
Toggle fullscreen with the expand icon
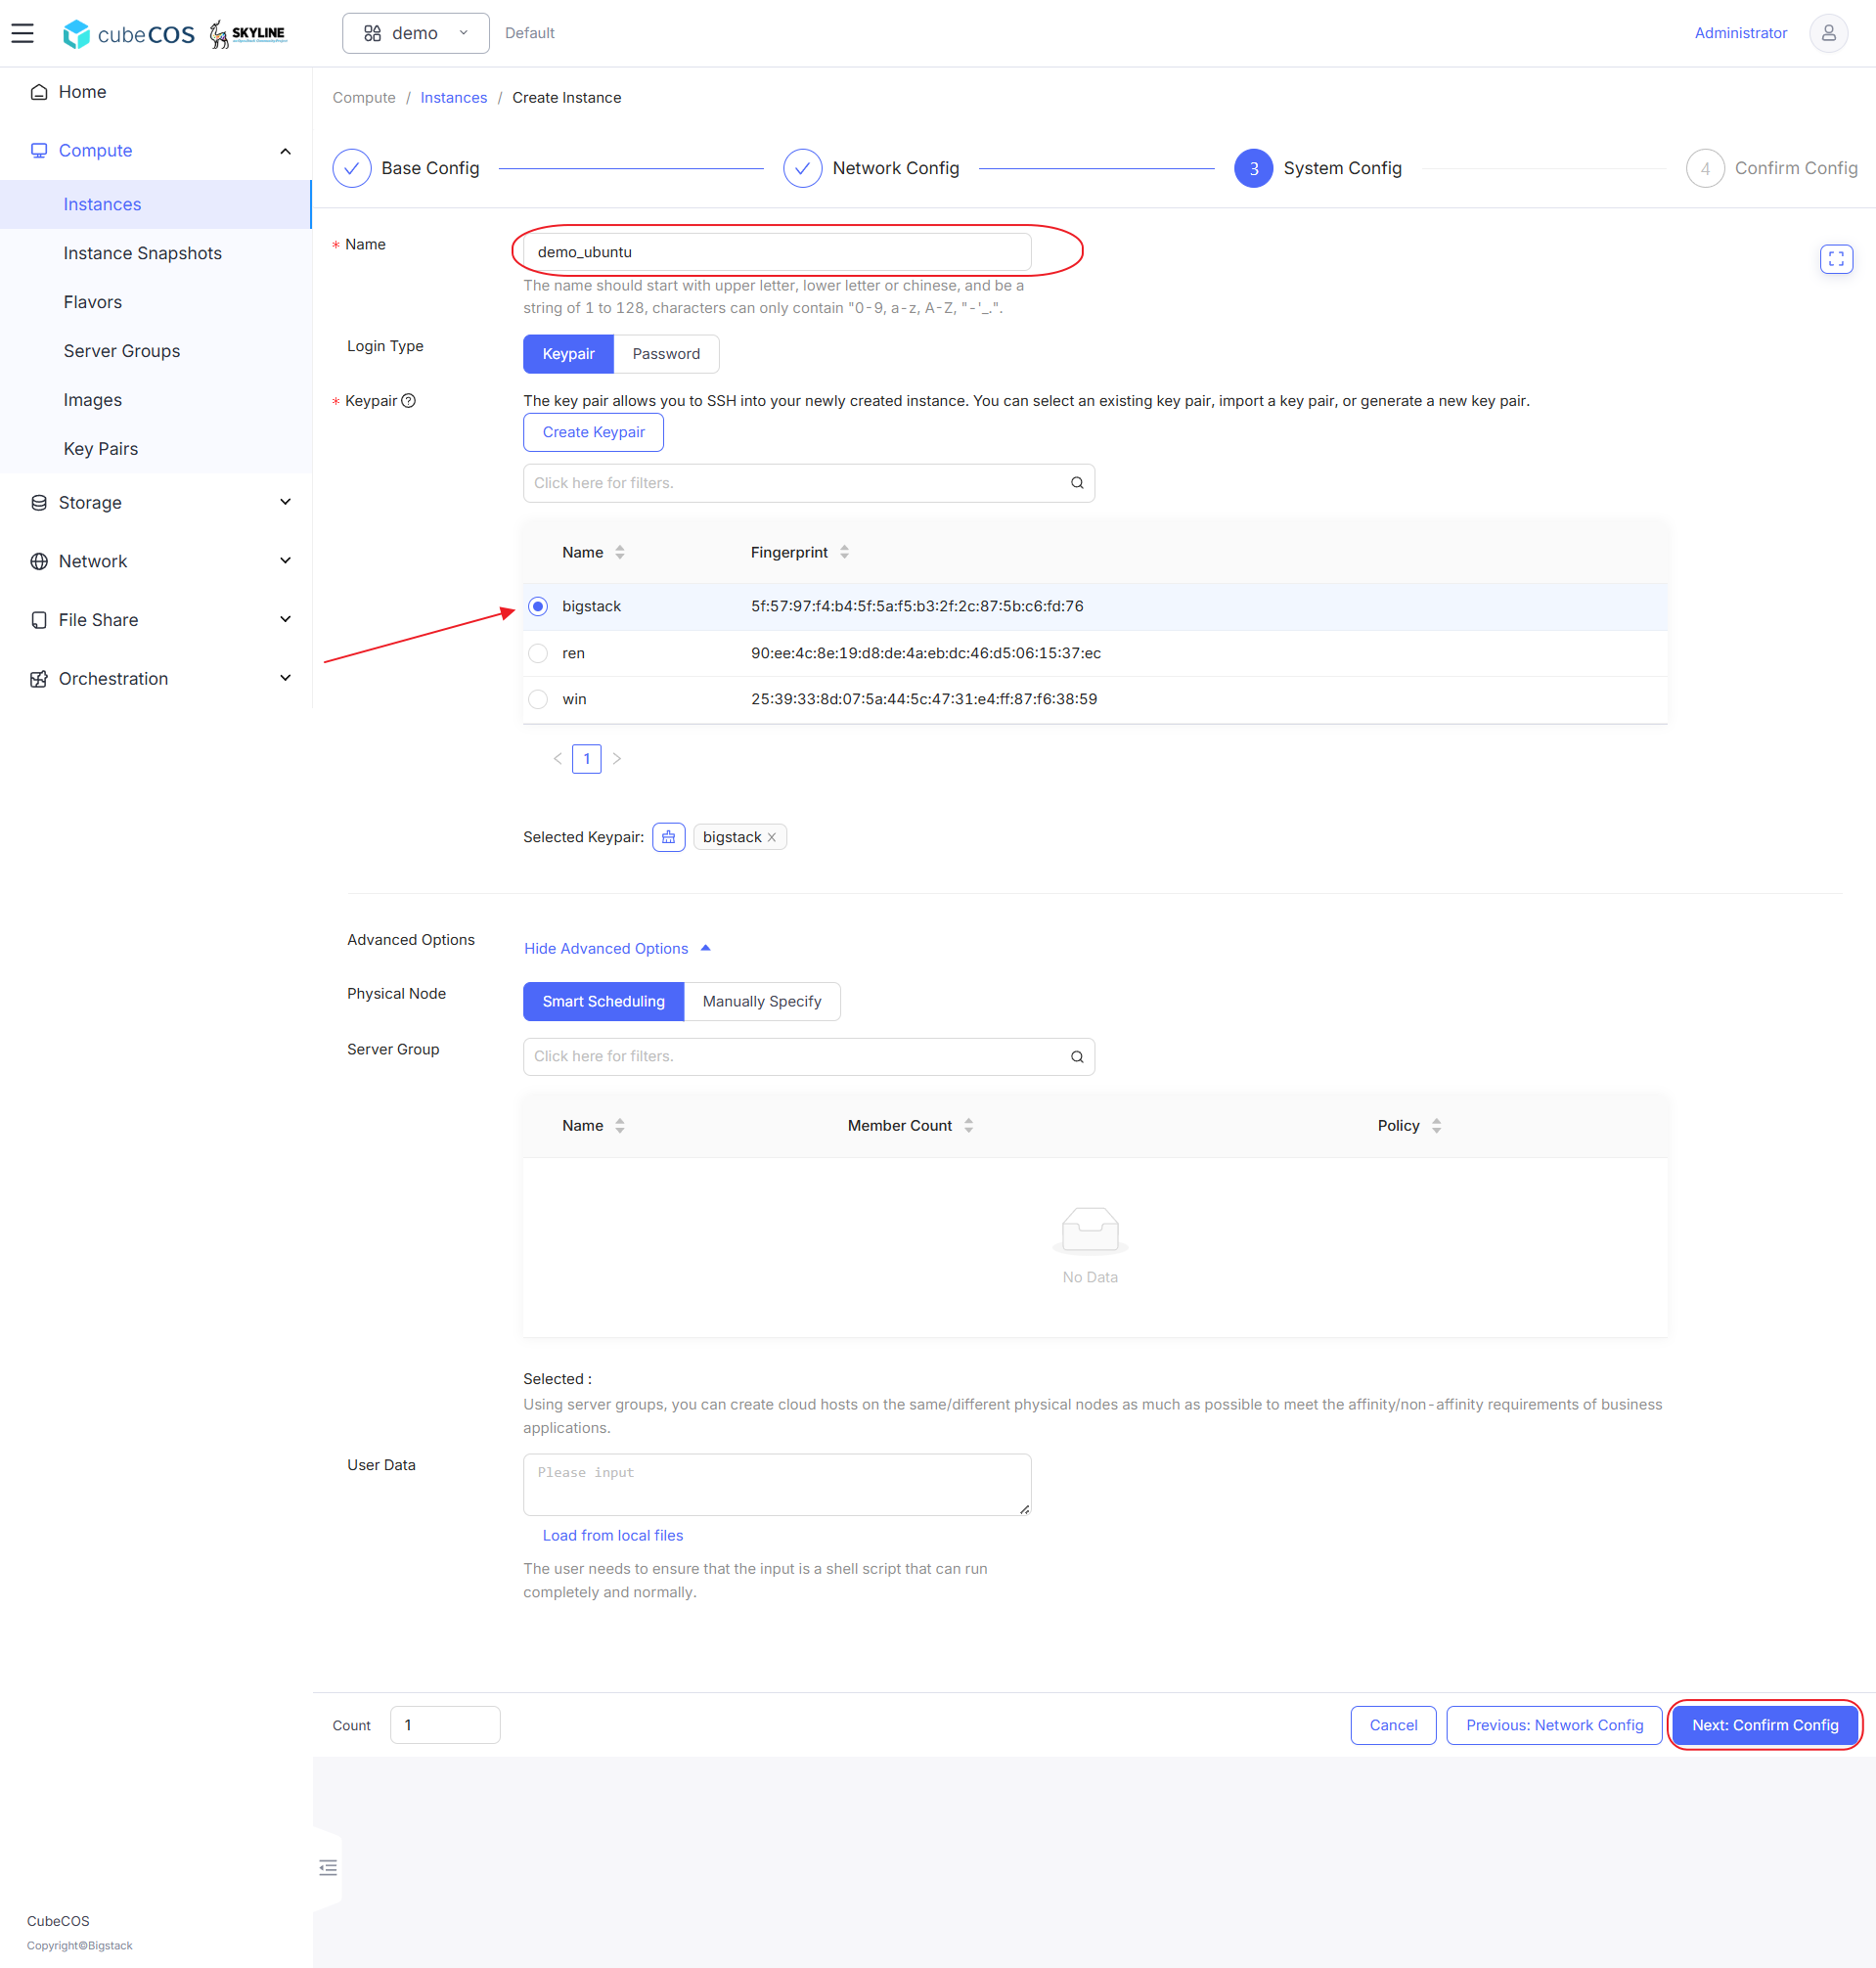click(x=1836, y=259)
